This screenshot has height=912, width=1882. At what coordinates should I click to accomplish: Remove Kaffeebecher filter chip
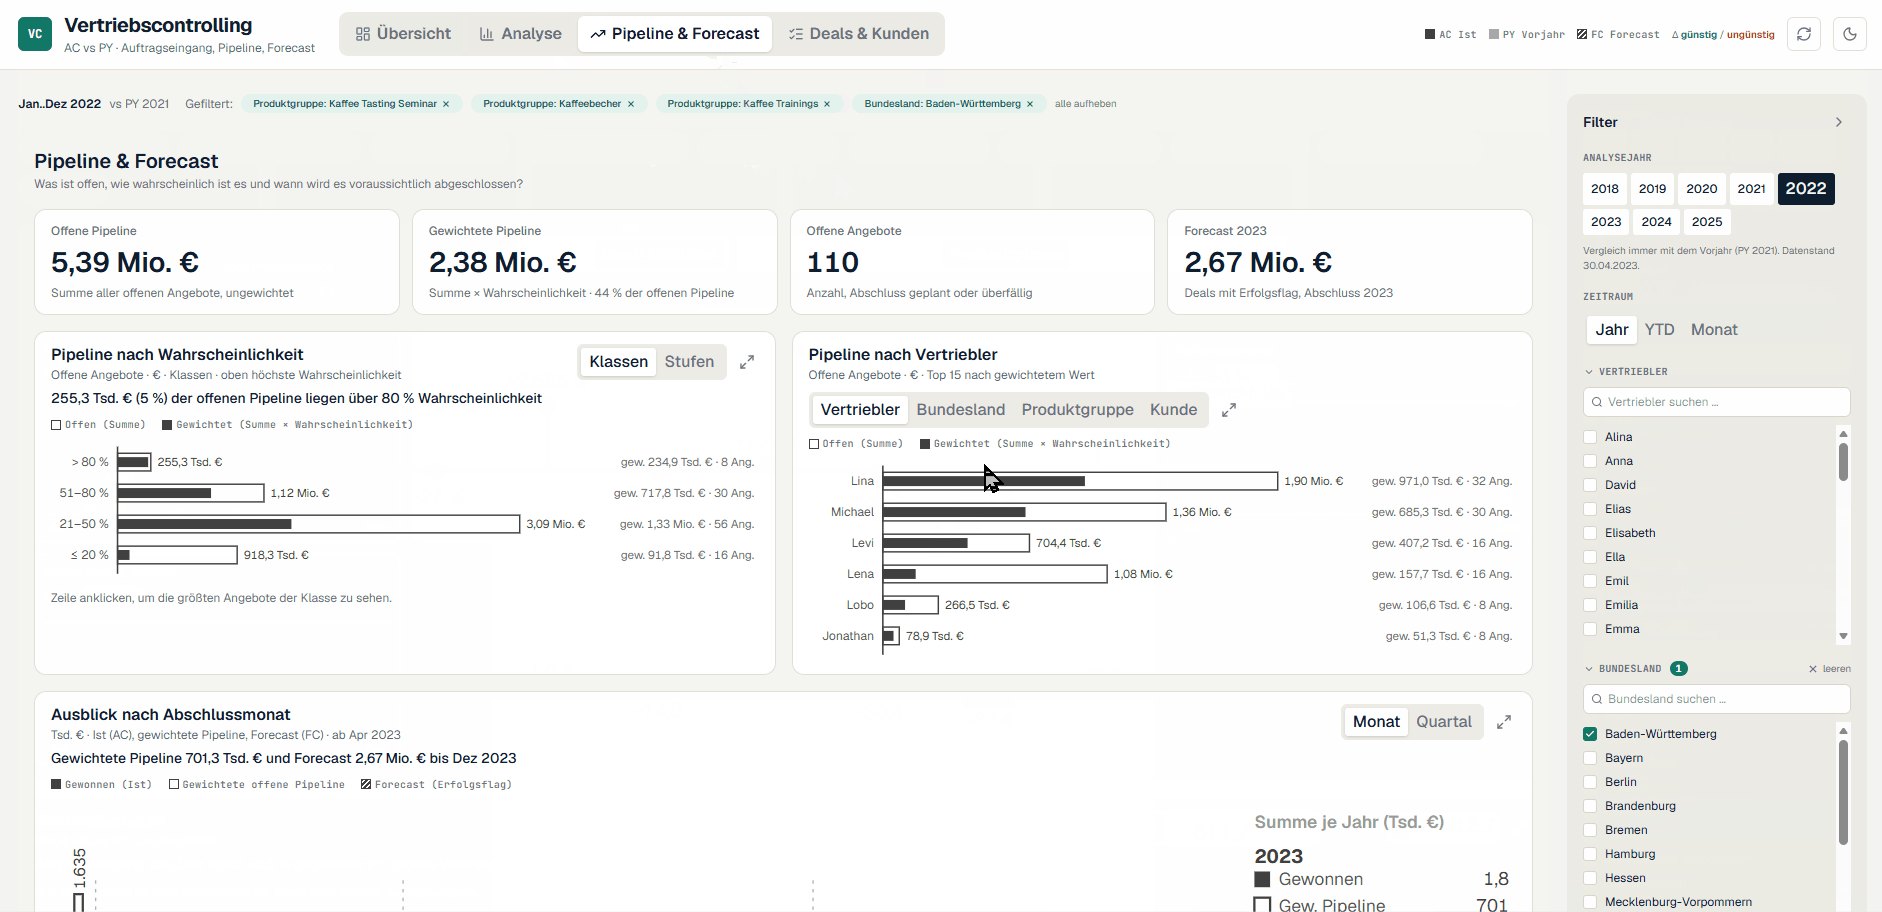pyautogui.click(x=631, y=104)
